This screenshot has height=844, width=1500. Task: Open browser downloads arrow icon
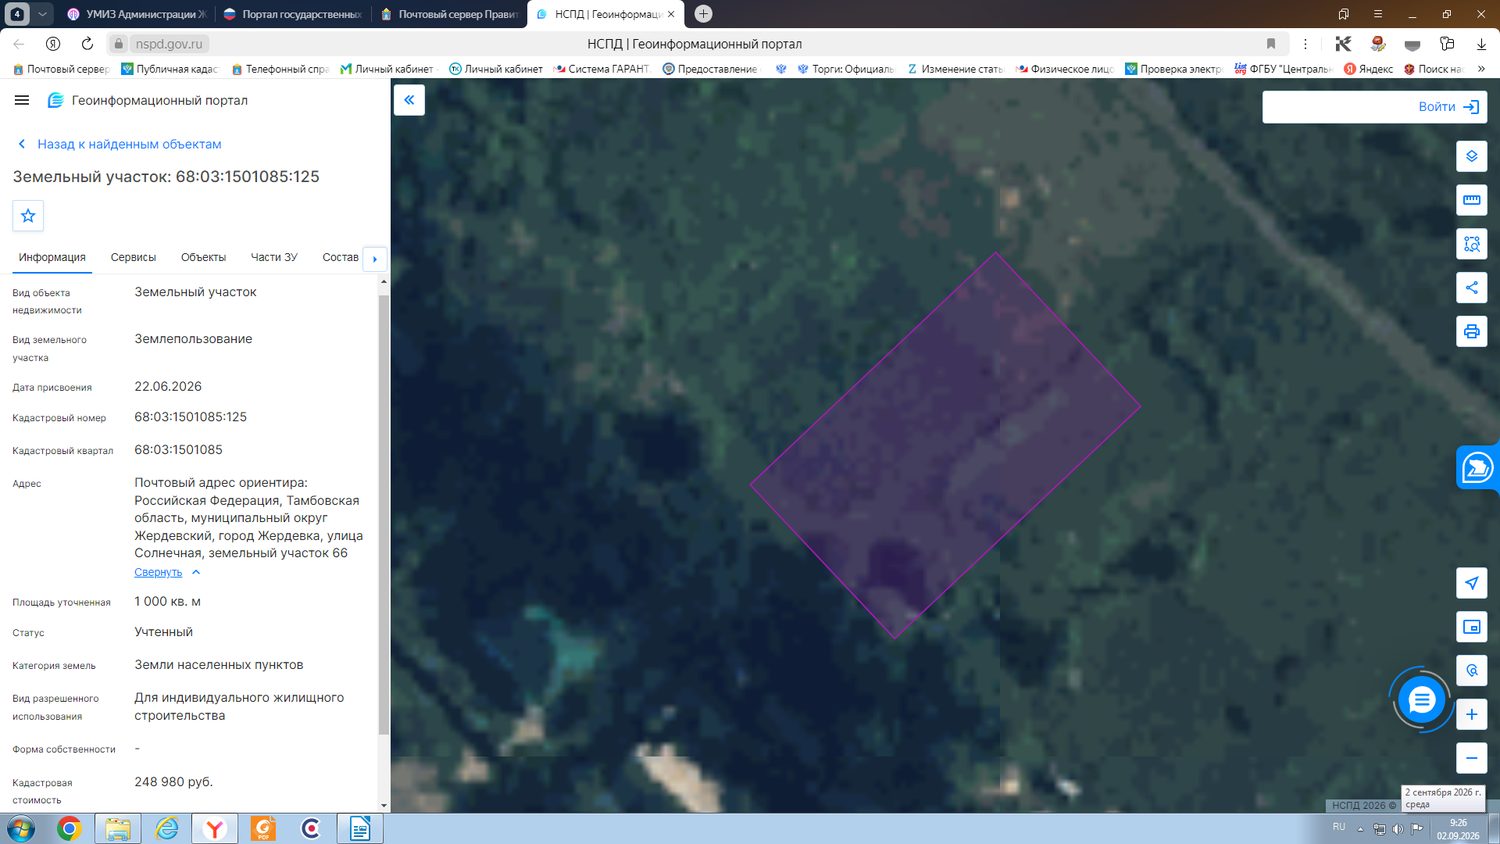pyautogui.click(x=1481, y=44)
